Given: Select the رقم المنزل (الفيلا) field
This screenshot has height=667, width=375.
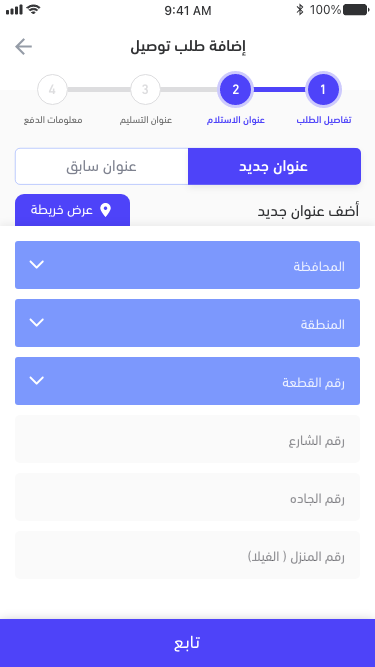Looking at the screenshot, I should [188, 555].
